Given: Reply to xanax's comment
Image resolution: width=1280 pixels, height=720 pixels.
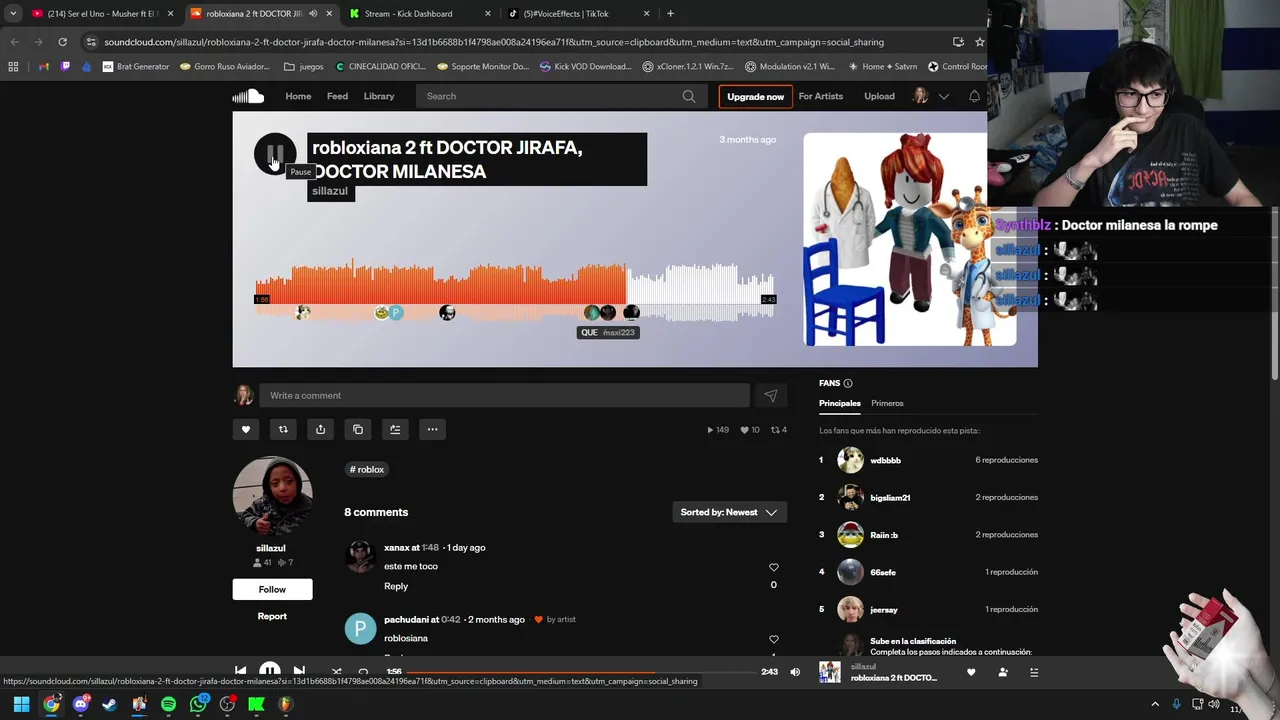Looking at the screenshot, I should click(x=396, y=586).
